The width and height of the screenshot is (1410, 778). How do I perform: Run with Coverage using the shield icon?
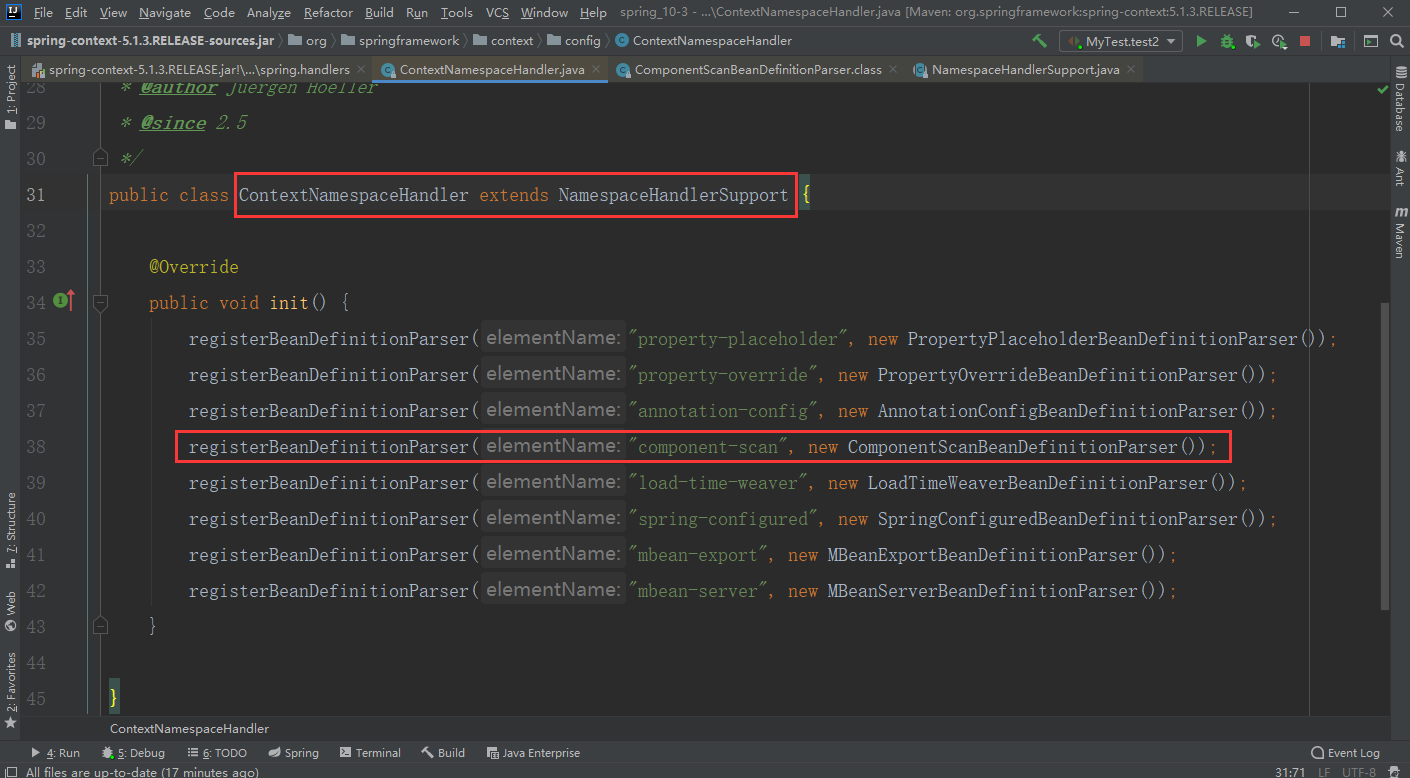click(1253, 41)
